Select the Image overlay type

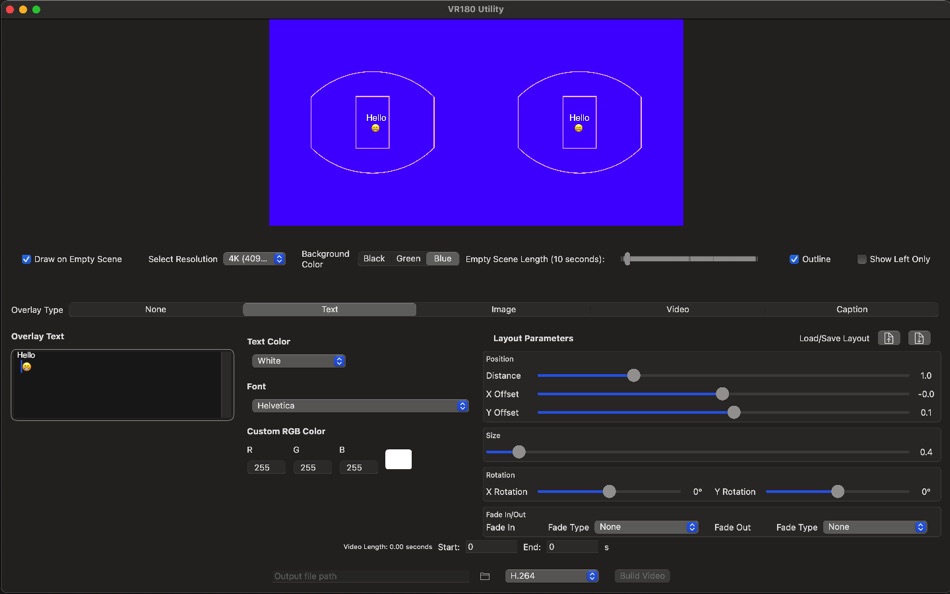[503, 309]
